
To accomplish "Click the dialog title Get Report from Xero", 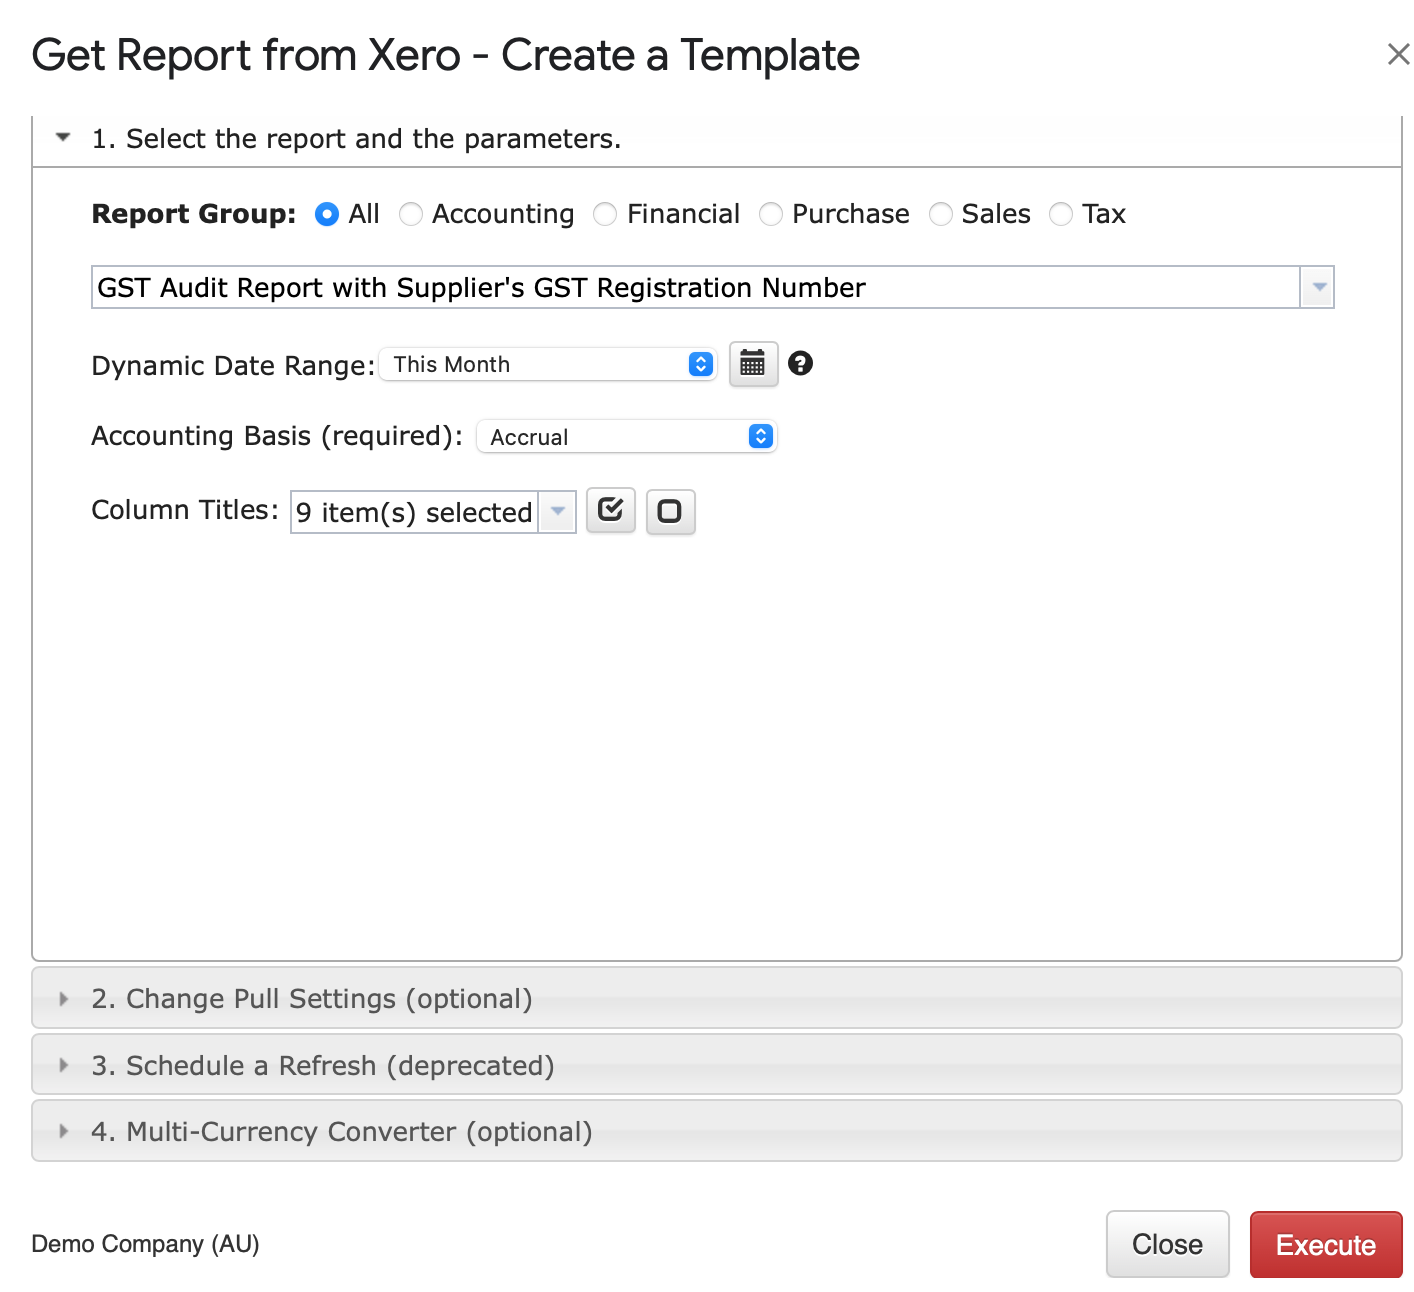I will [445, 55].
